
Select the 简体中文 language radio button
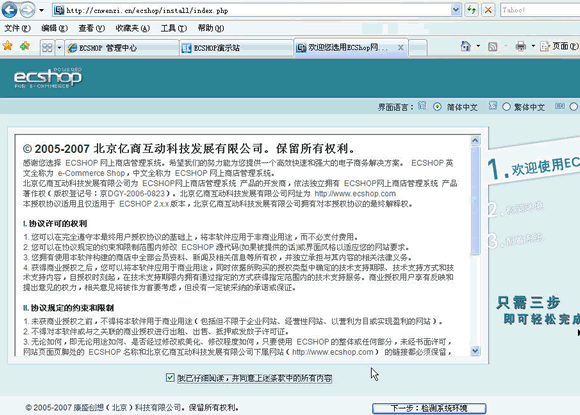pyautogui.click(x=437, y=107)
